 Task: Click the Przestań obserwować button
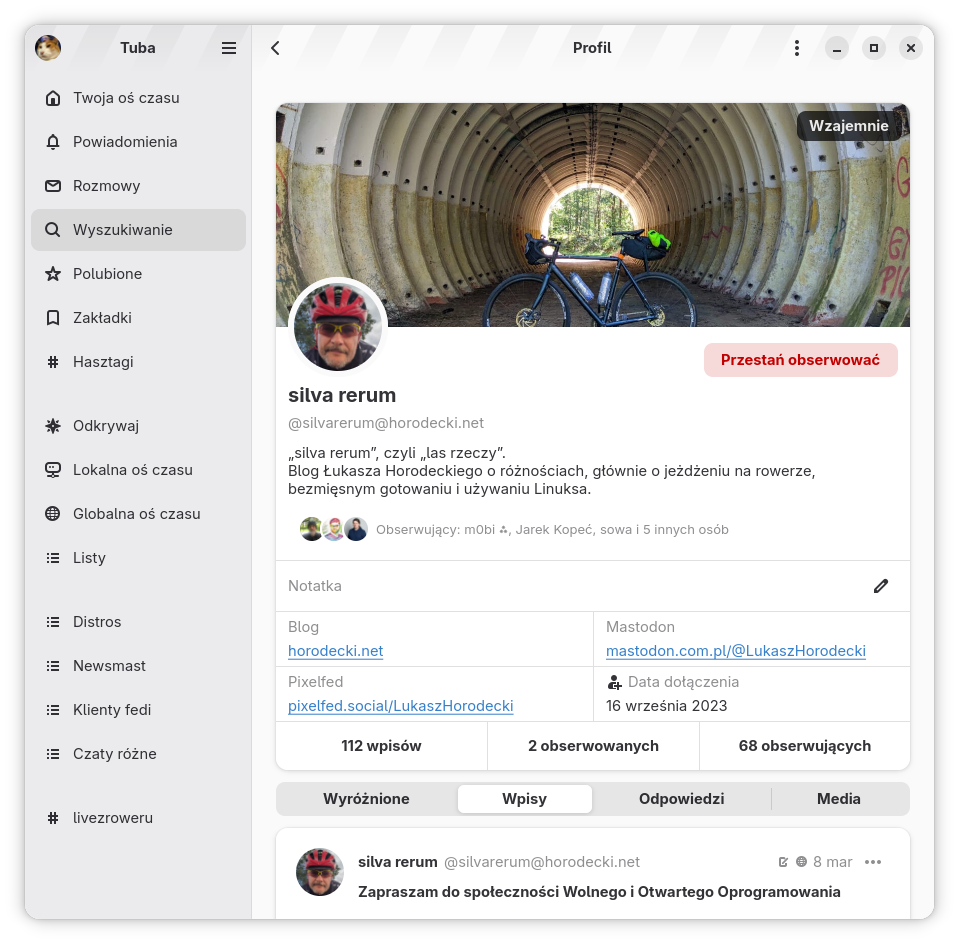click(800, 360)
